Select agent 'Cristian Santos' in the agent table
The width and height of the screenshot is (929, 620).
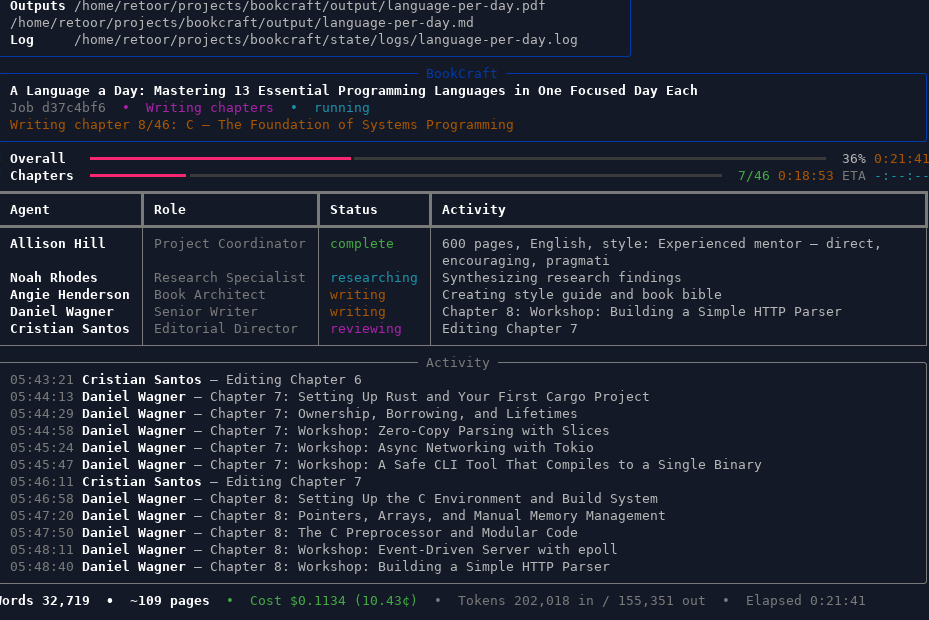click(x=69, y=329)
